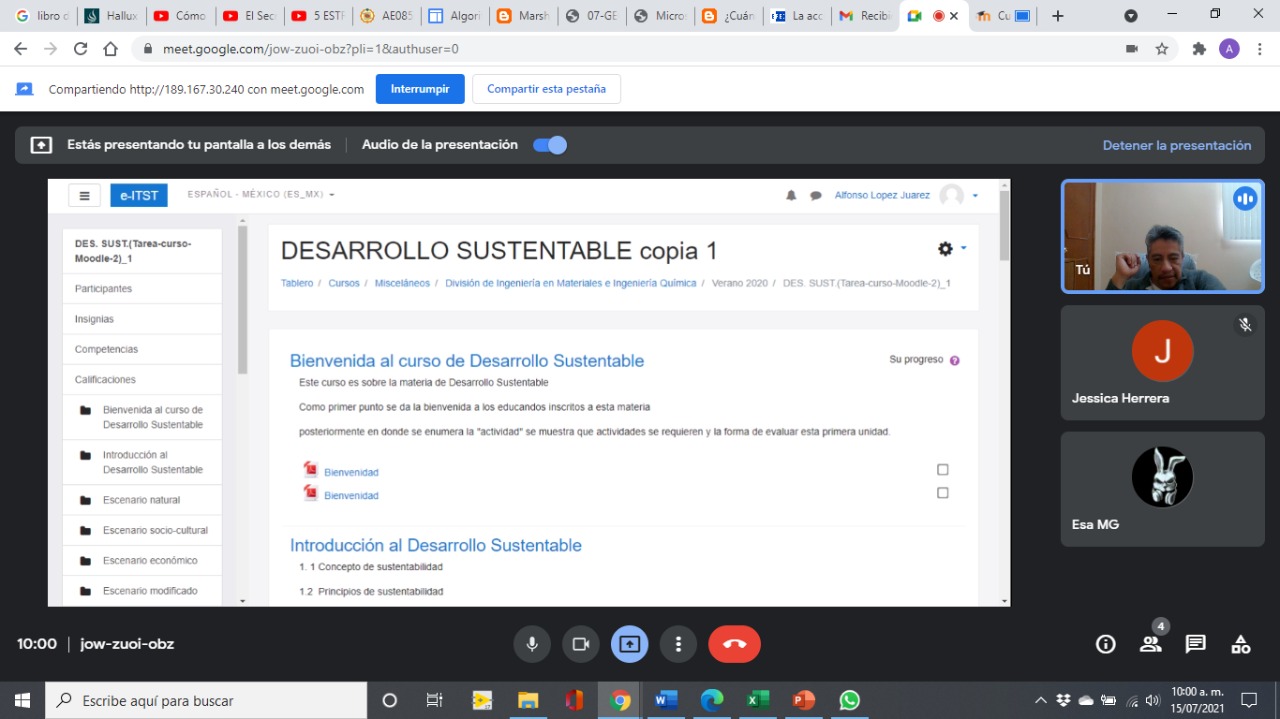Turn off the camera in Meet
The width and height of the screenshot is (1280, 719).
pos(580,644)
